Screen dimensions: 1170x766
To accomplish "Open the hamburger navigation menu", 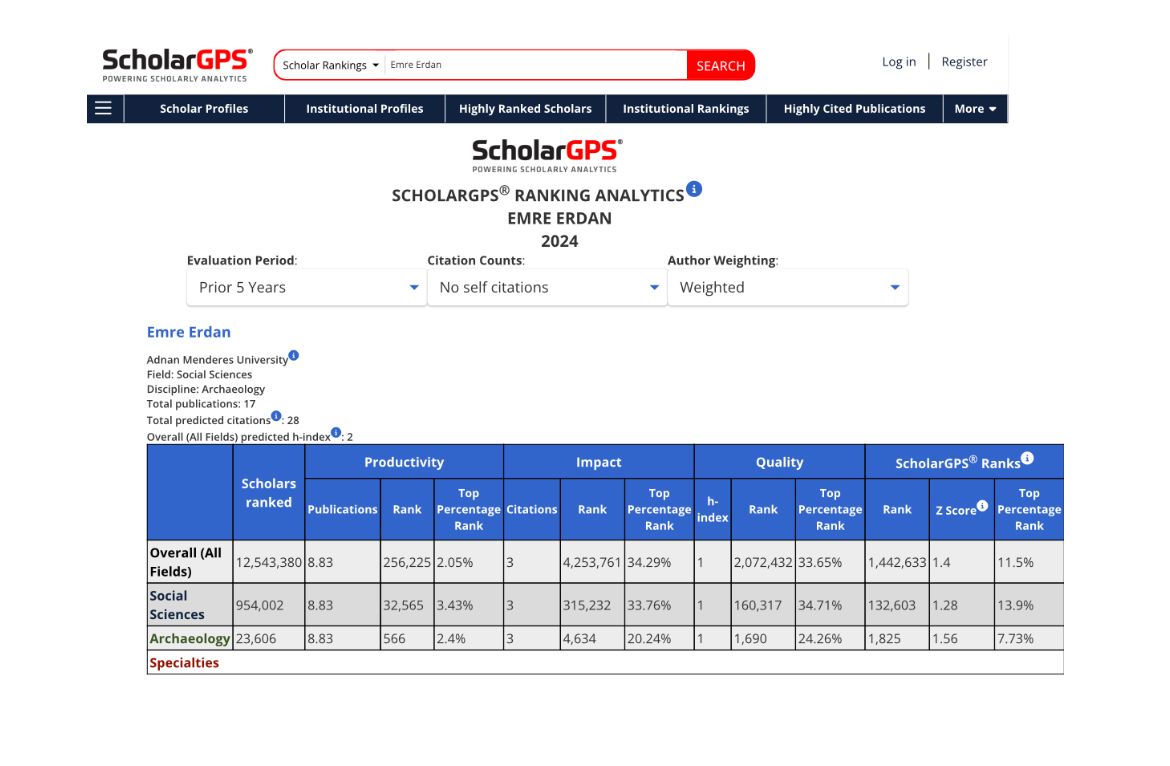I will [x=103, y=109].
